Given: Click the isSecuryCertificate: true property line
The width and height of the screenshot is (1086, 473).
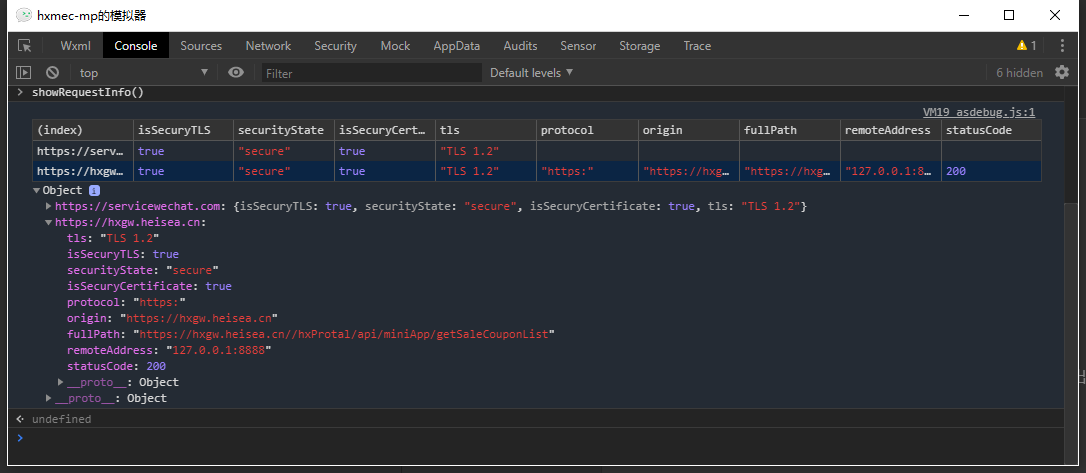Looking at the screenshot, I should (149, 286).
